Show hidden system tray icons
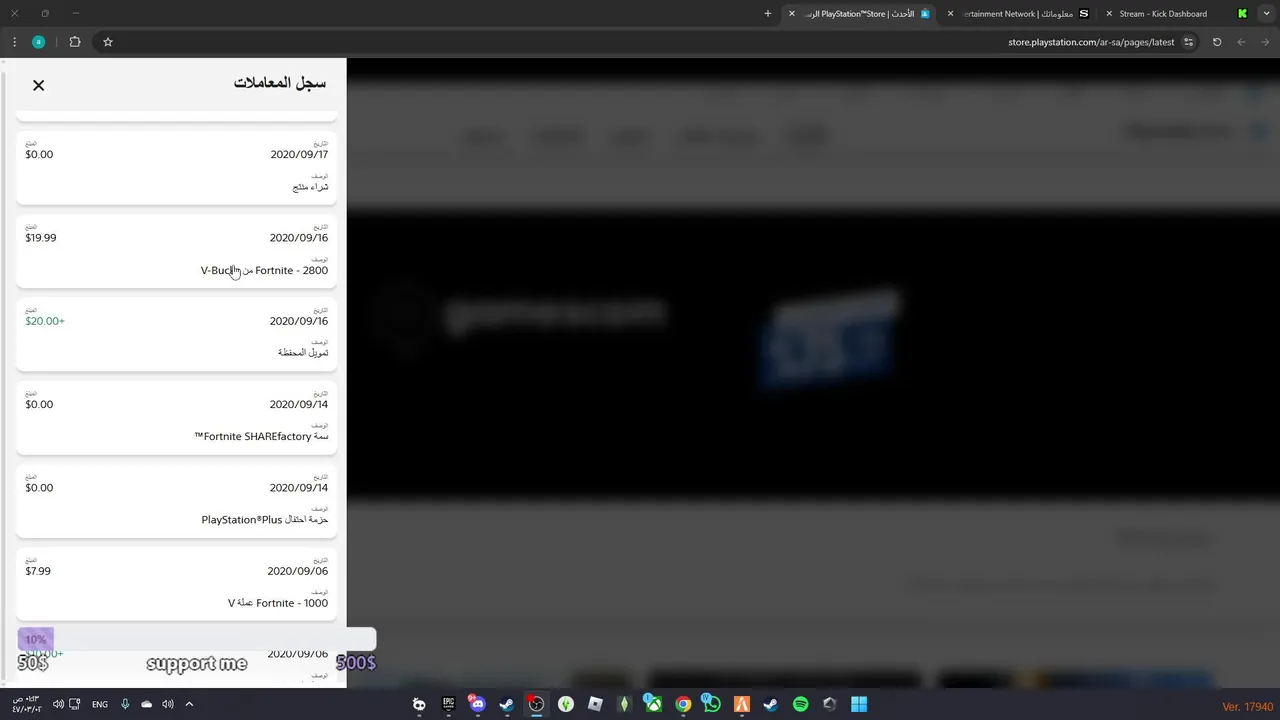The height and width of the screenshot is (720, 1280). (189, 704)
